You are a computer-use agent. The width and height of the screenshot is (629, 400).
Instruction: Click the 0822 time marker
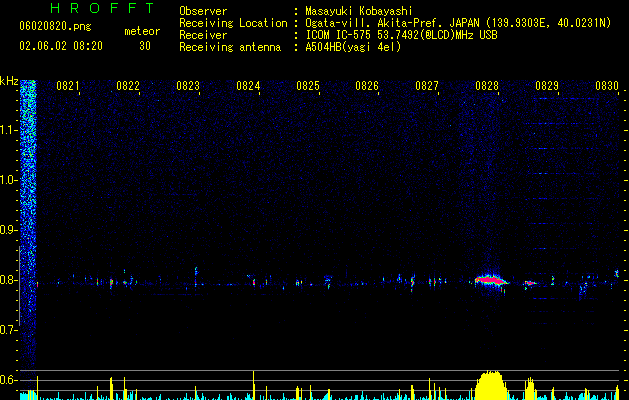point(128,86)
